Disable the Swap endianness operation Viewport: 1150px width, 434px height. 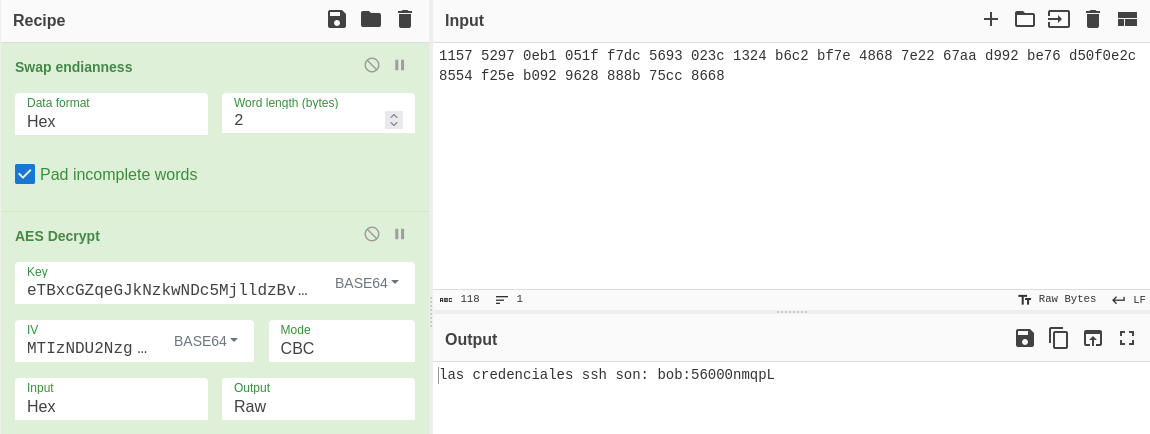click(x=372, y=65)
